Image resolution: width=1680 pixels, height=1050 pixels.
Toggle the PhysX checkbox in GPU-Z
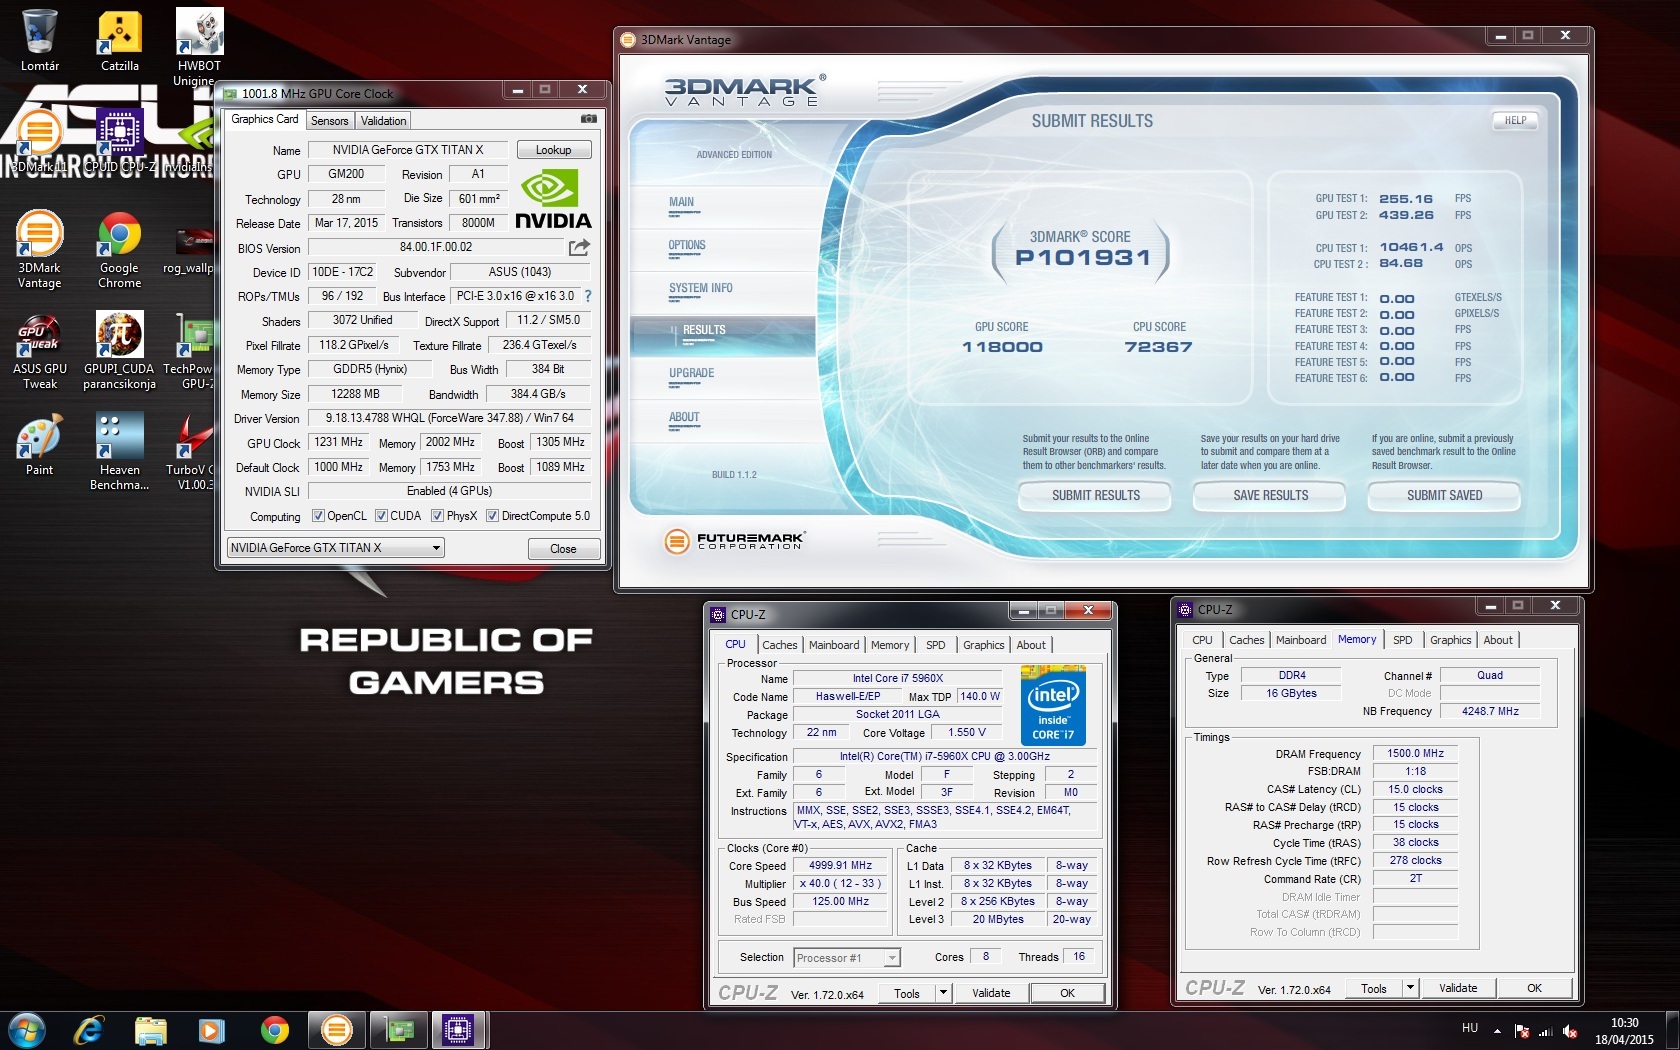click(437, 516)
